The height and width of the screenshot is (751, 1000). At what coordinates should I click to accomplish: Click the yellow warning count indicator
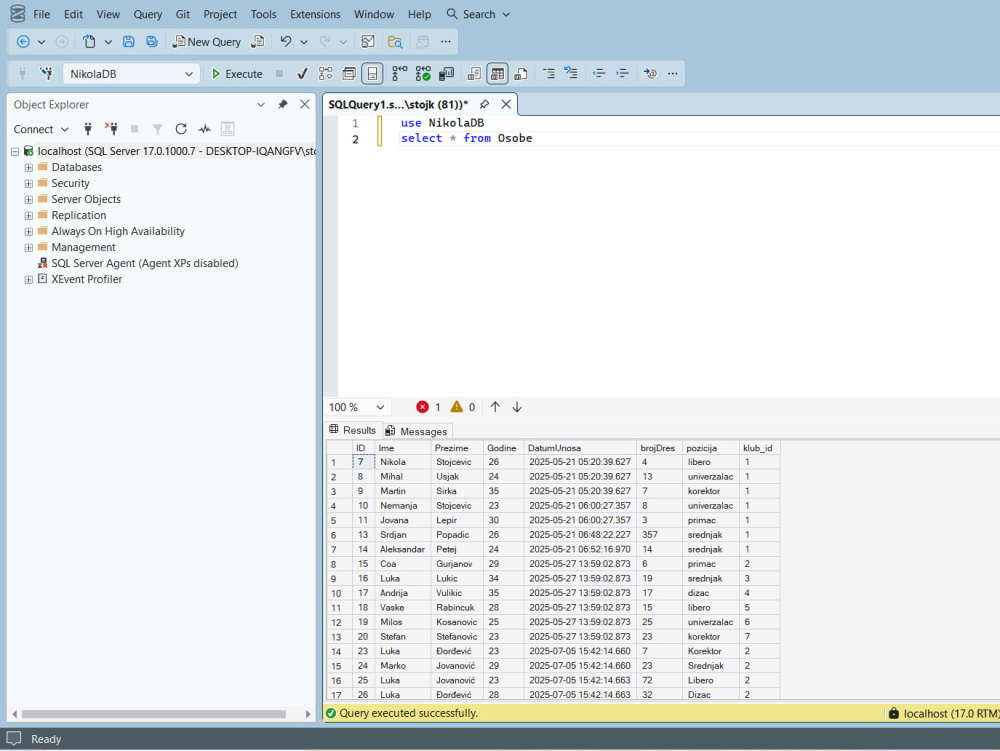click(x=463, y=407)
